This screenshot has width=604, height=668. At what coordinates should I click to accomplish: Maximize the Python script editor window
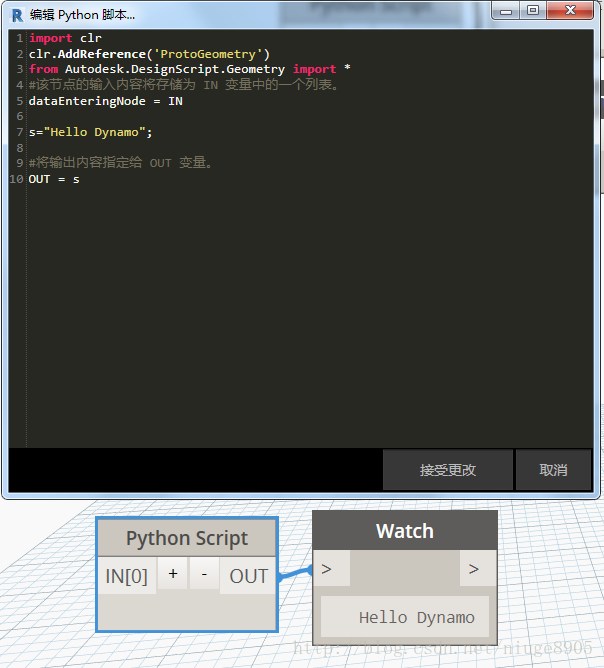(533, 11)
